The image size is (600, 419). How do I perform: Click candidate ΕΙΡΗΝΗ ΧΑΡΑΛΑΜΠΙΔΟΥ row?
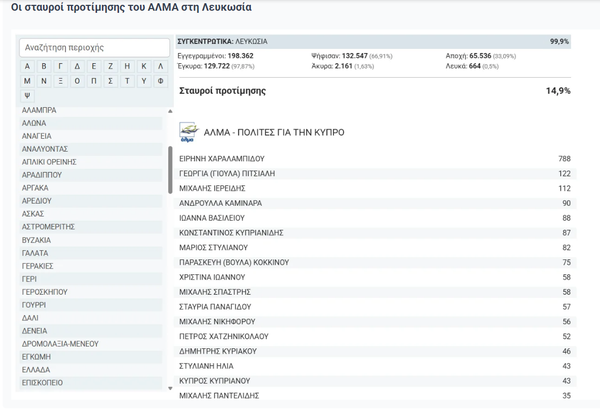[375, 159]
